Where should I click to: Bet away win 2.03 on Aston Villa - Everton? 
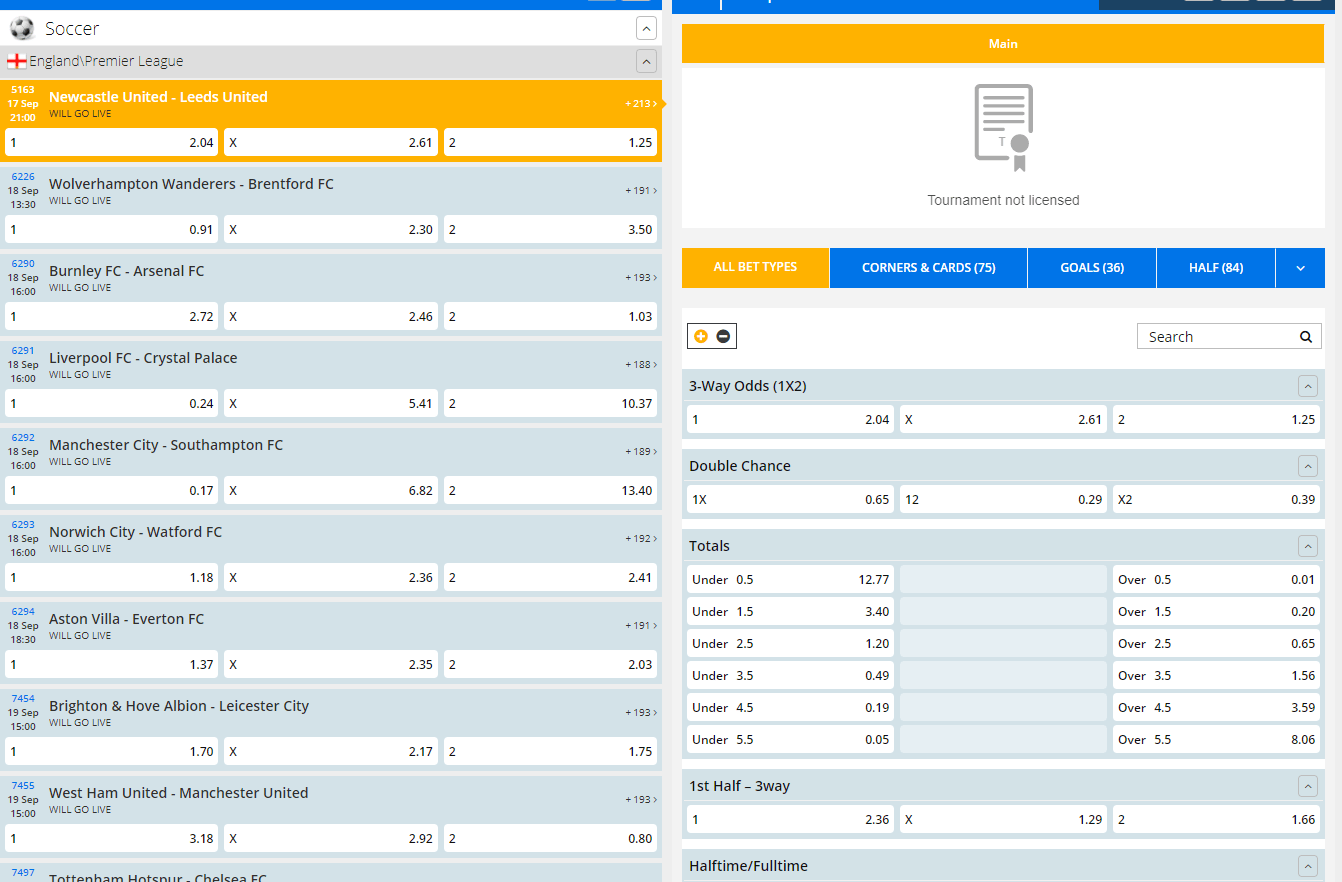click(550, 665)
